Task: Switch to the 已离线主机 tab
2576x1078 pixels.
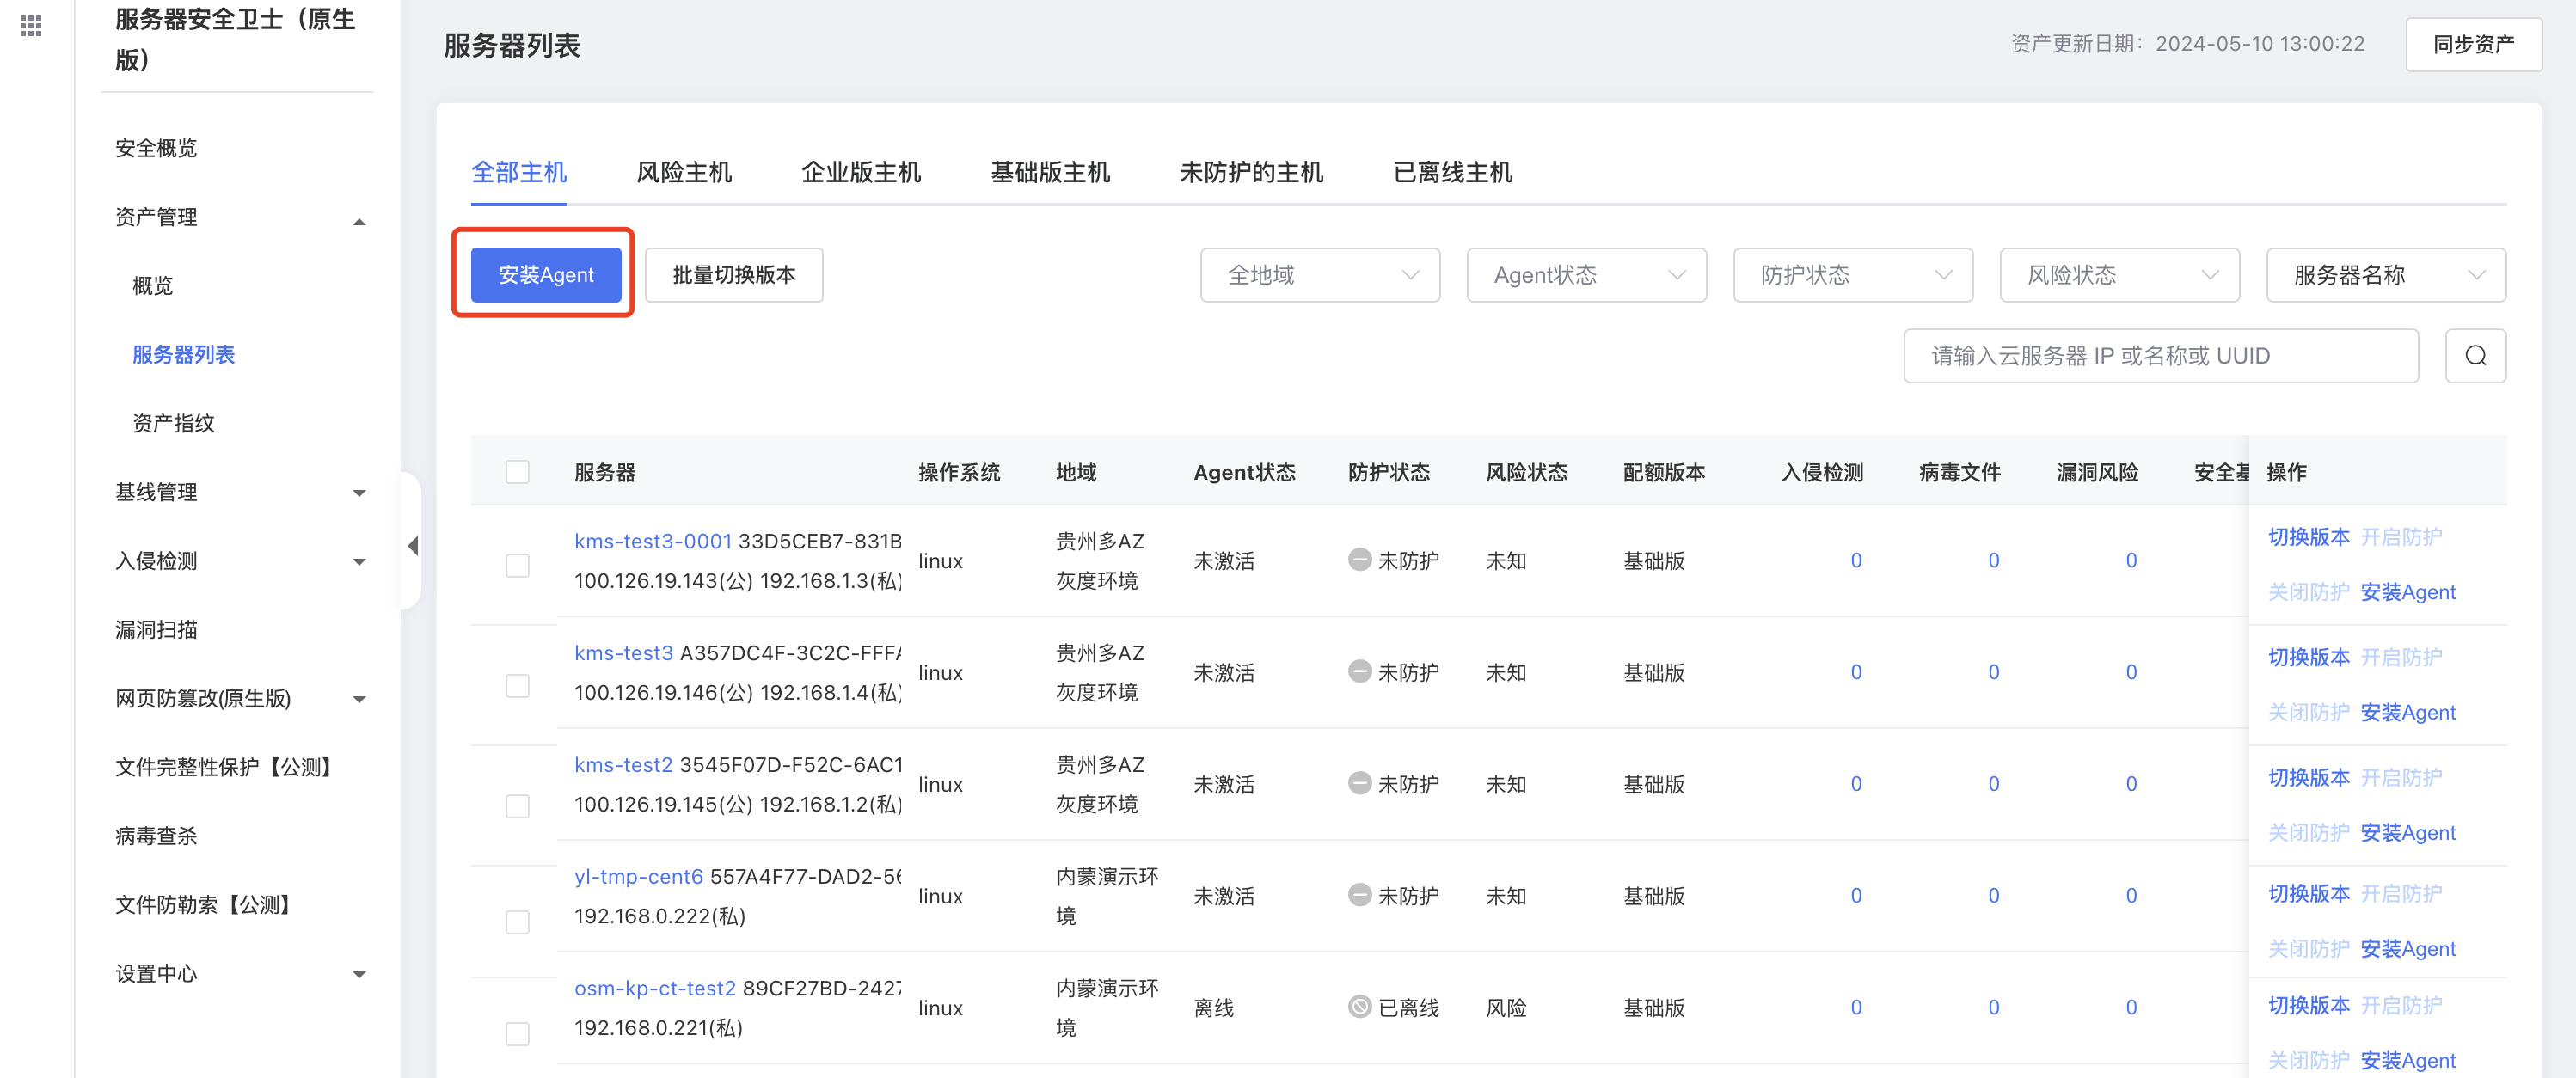Action: click(1452, 172)
